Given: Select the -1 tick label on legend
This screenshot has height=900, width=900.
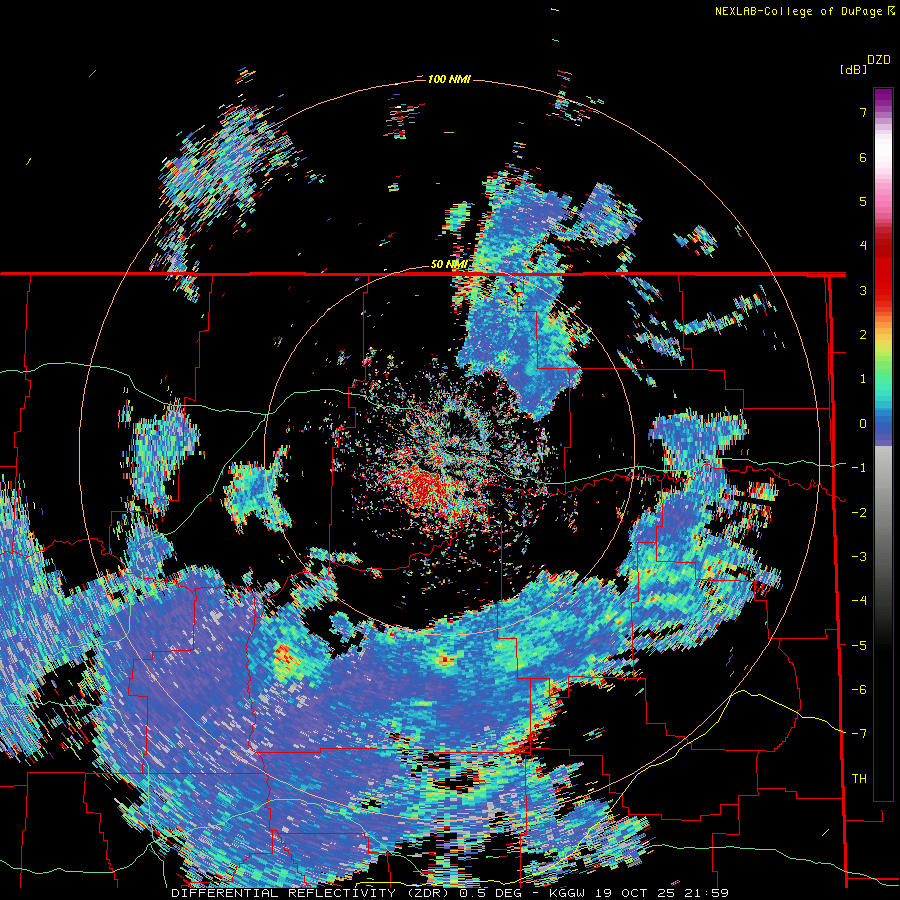Looking at the screenshot, I should coord(858,468).
